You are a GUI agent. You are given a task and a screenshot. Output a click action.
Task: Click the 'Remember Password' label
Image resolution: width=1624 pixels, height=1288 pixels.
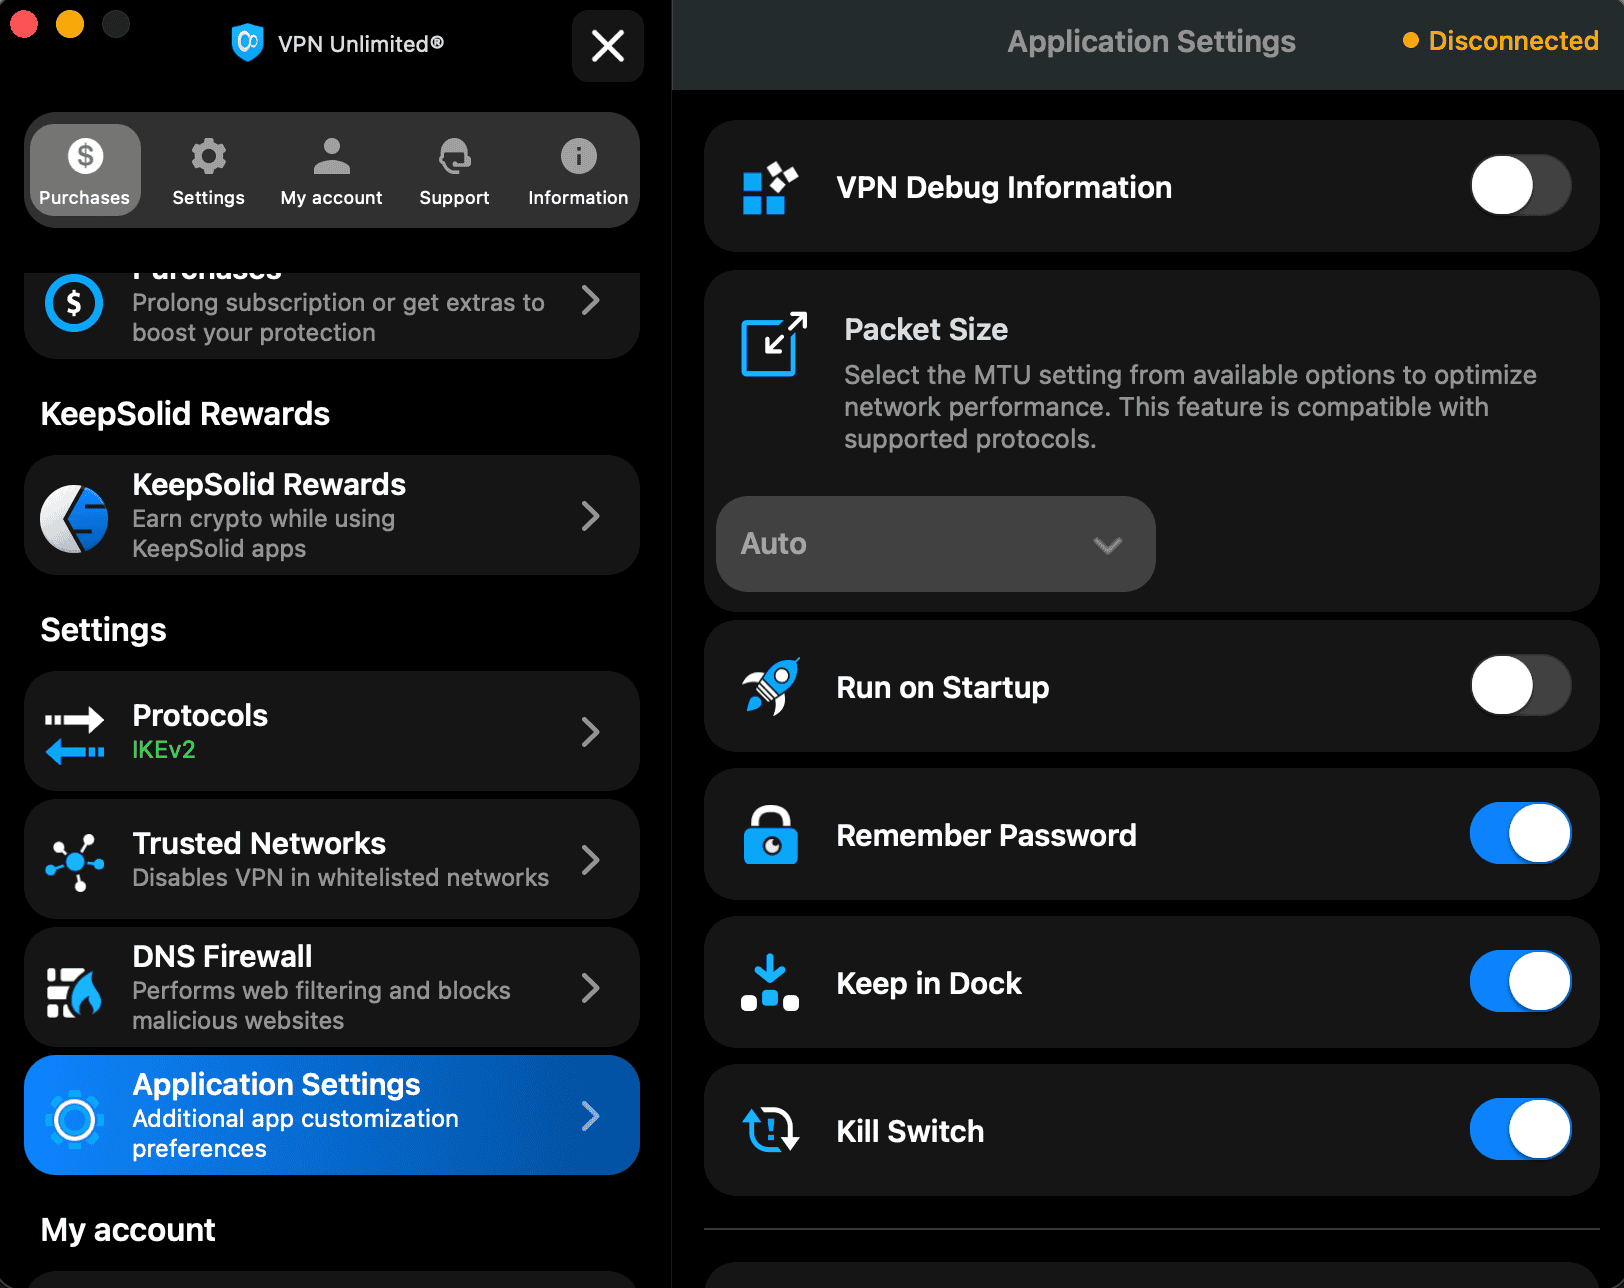click(x=986, y=835)
